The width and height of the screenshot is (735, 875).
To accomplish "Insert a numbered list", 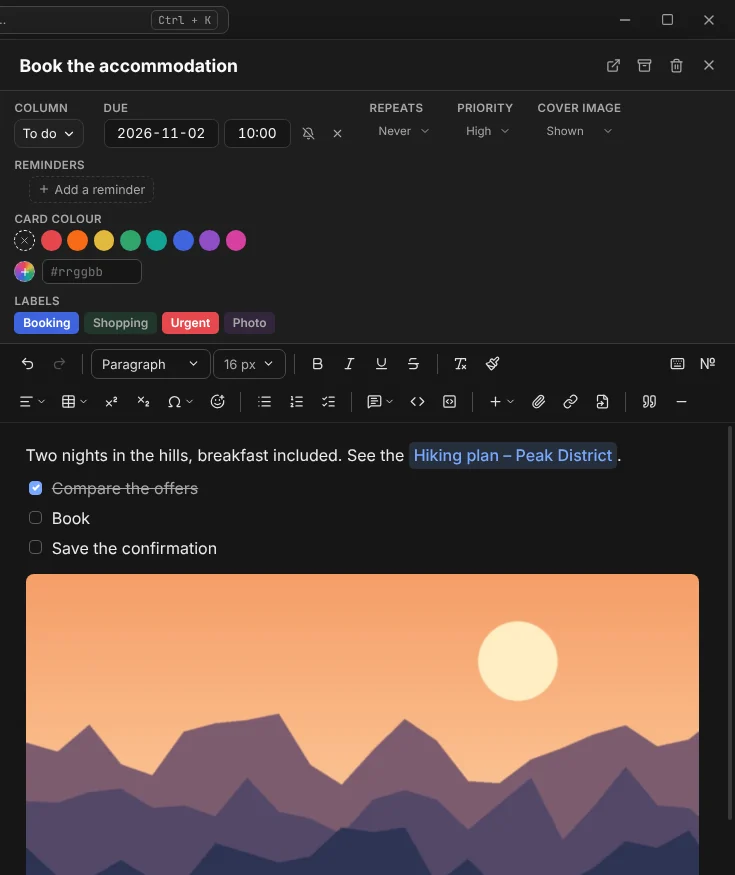I will (296, 402).
